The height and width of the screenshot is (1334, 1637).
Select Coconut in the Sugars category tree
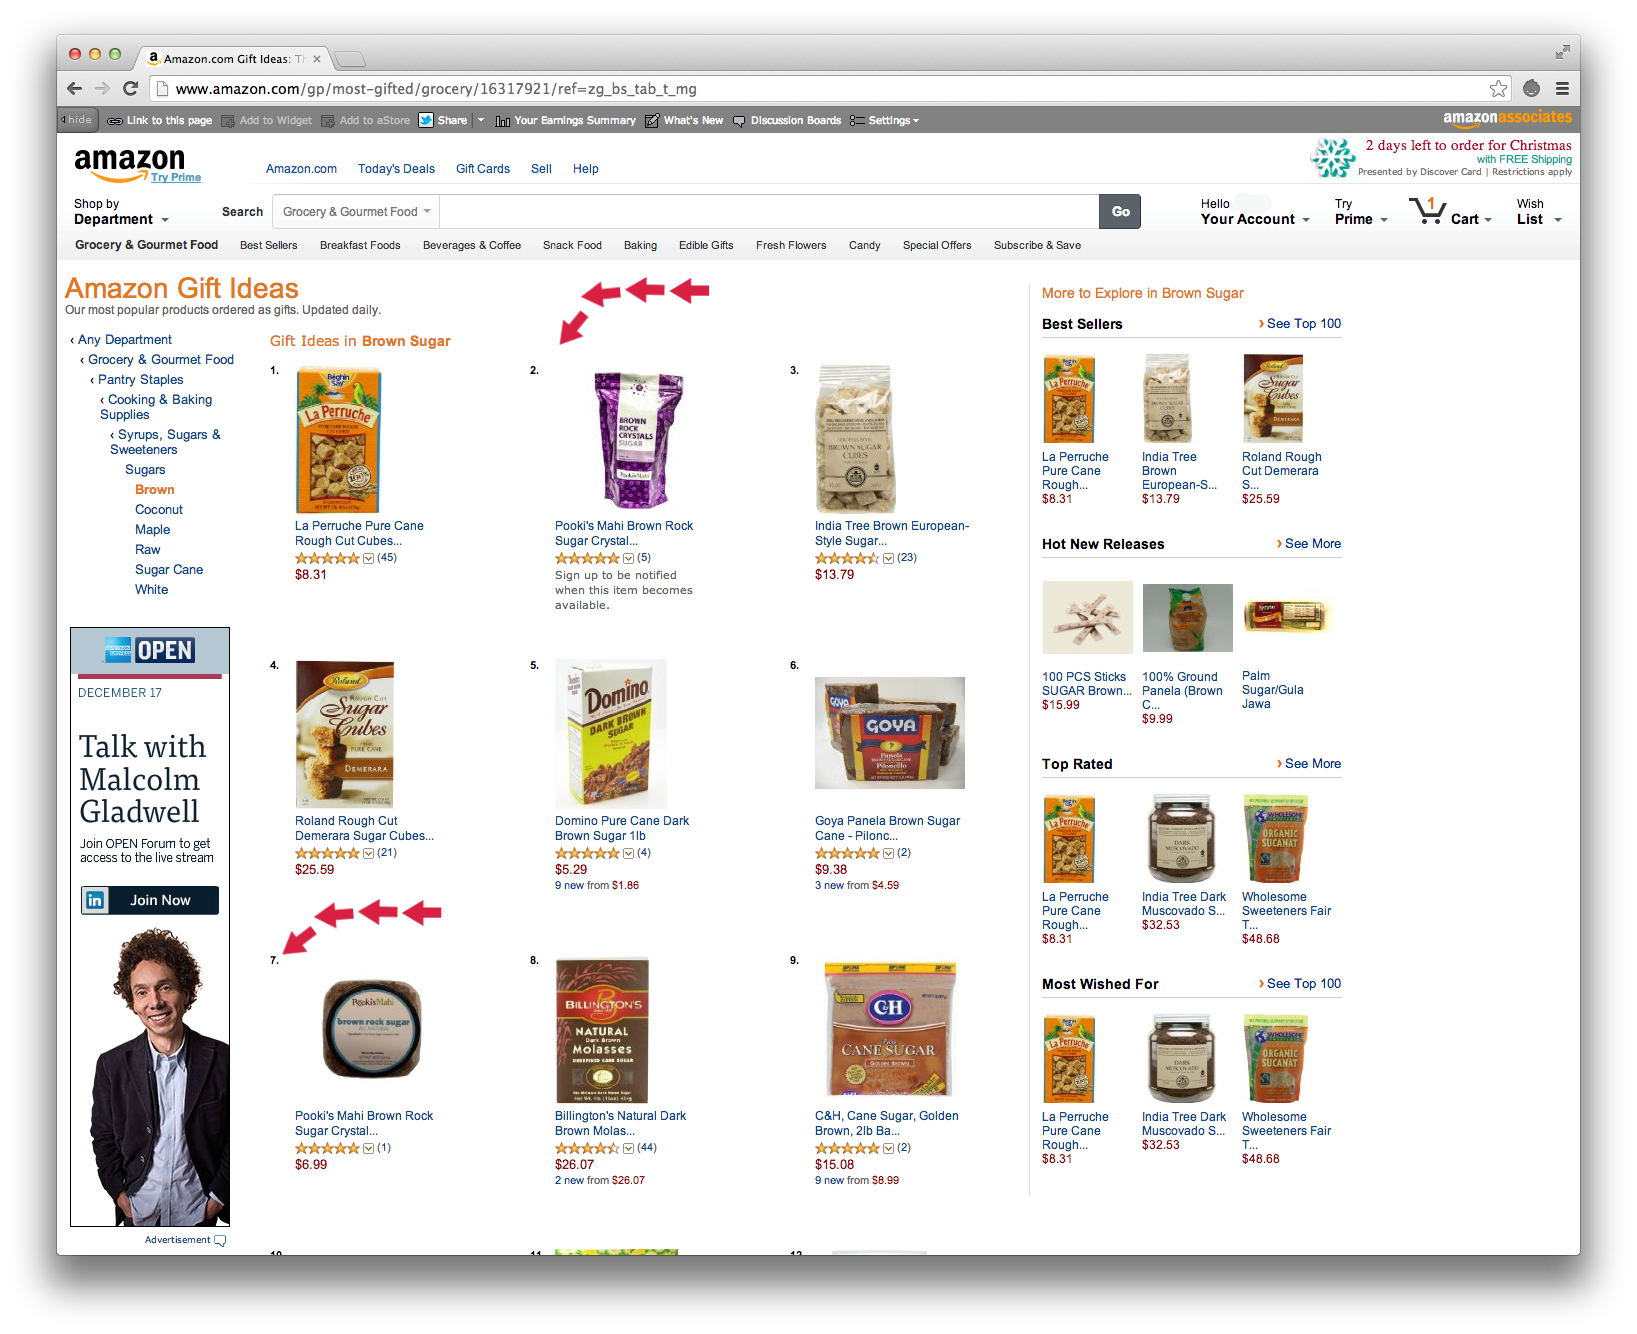(159, 510)
